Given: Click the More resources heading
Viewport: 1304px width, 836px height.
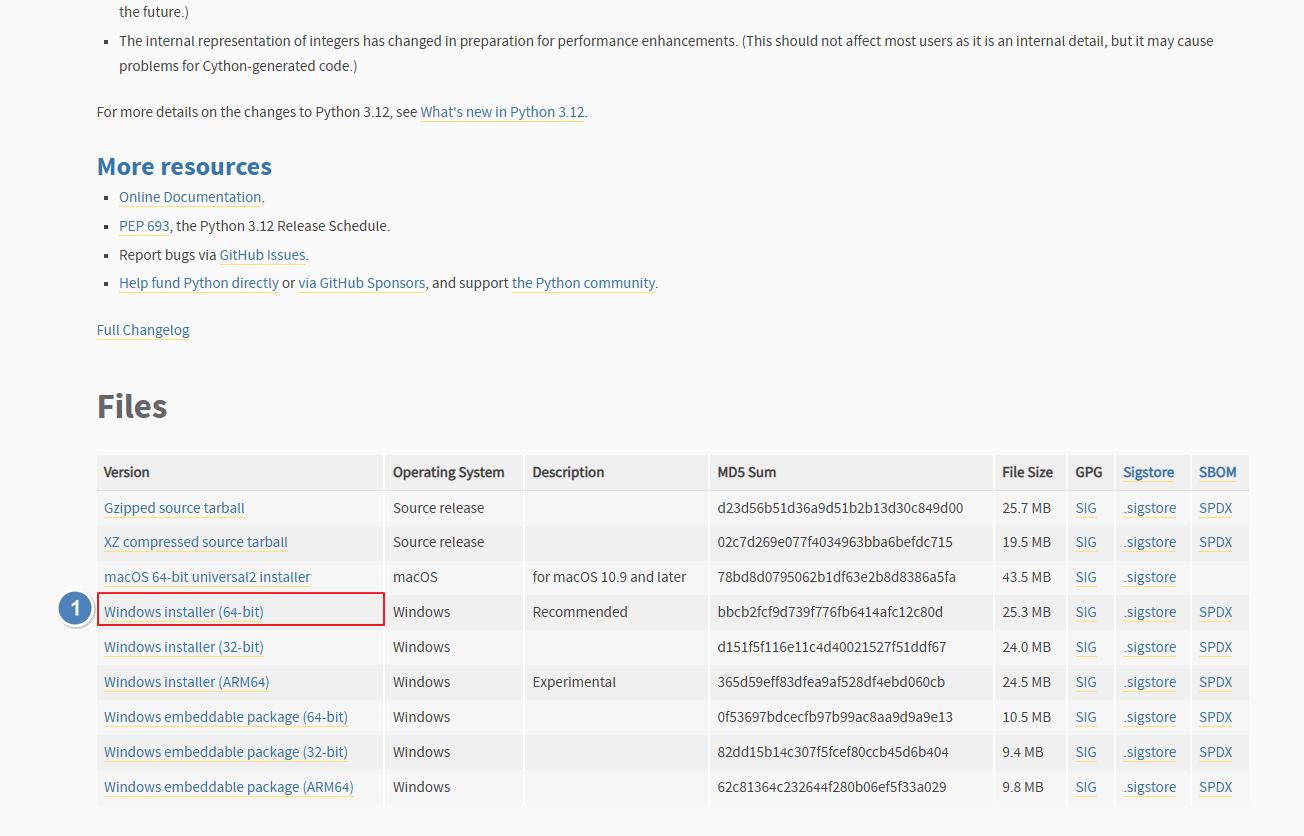Looking at the screenshot, I should point(184,166).
